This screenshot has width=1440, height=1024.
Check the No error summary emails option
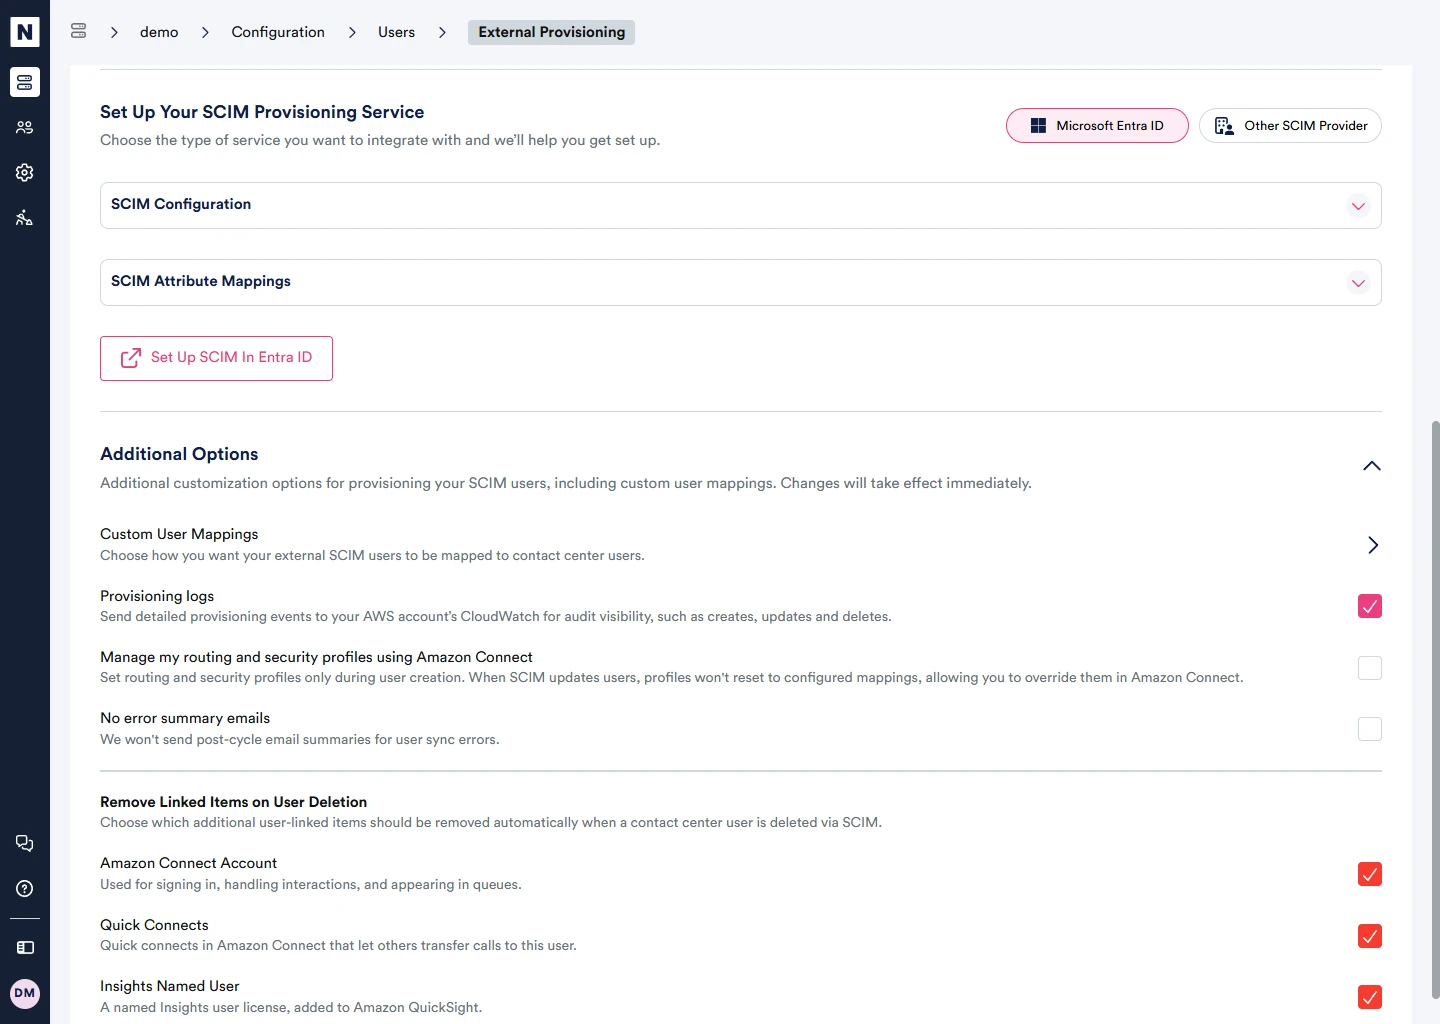(1369, 729)
